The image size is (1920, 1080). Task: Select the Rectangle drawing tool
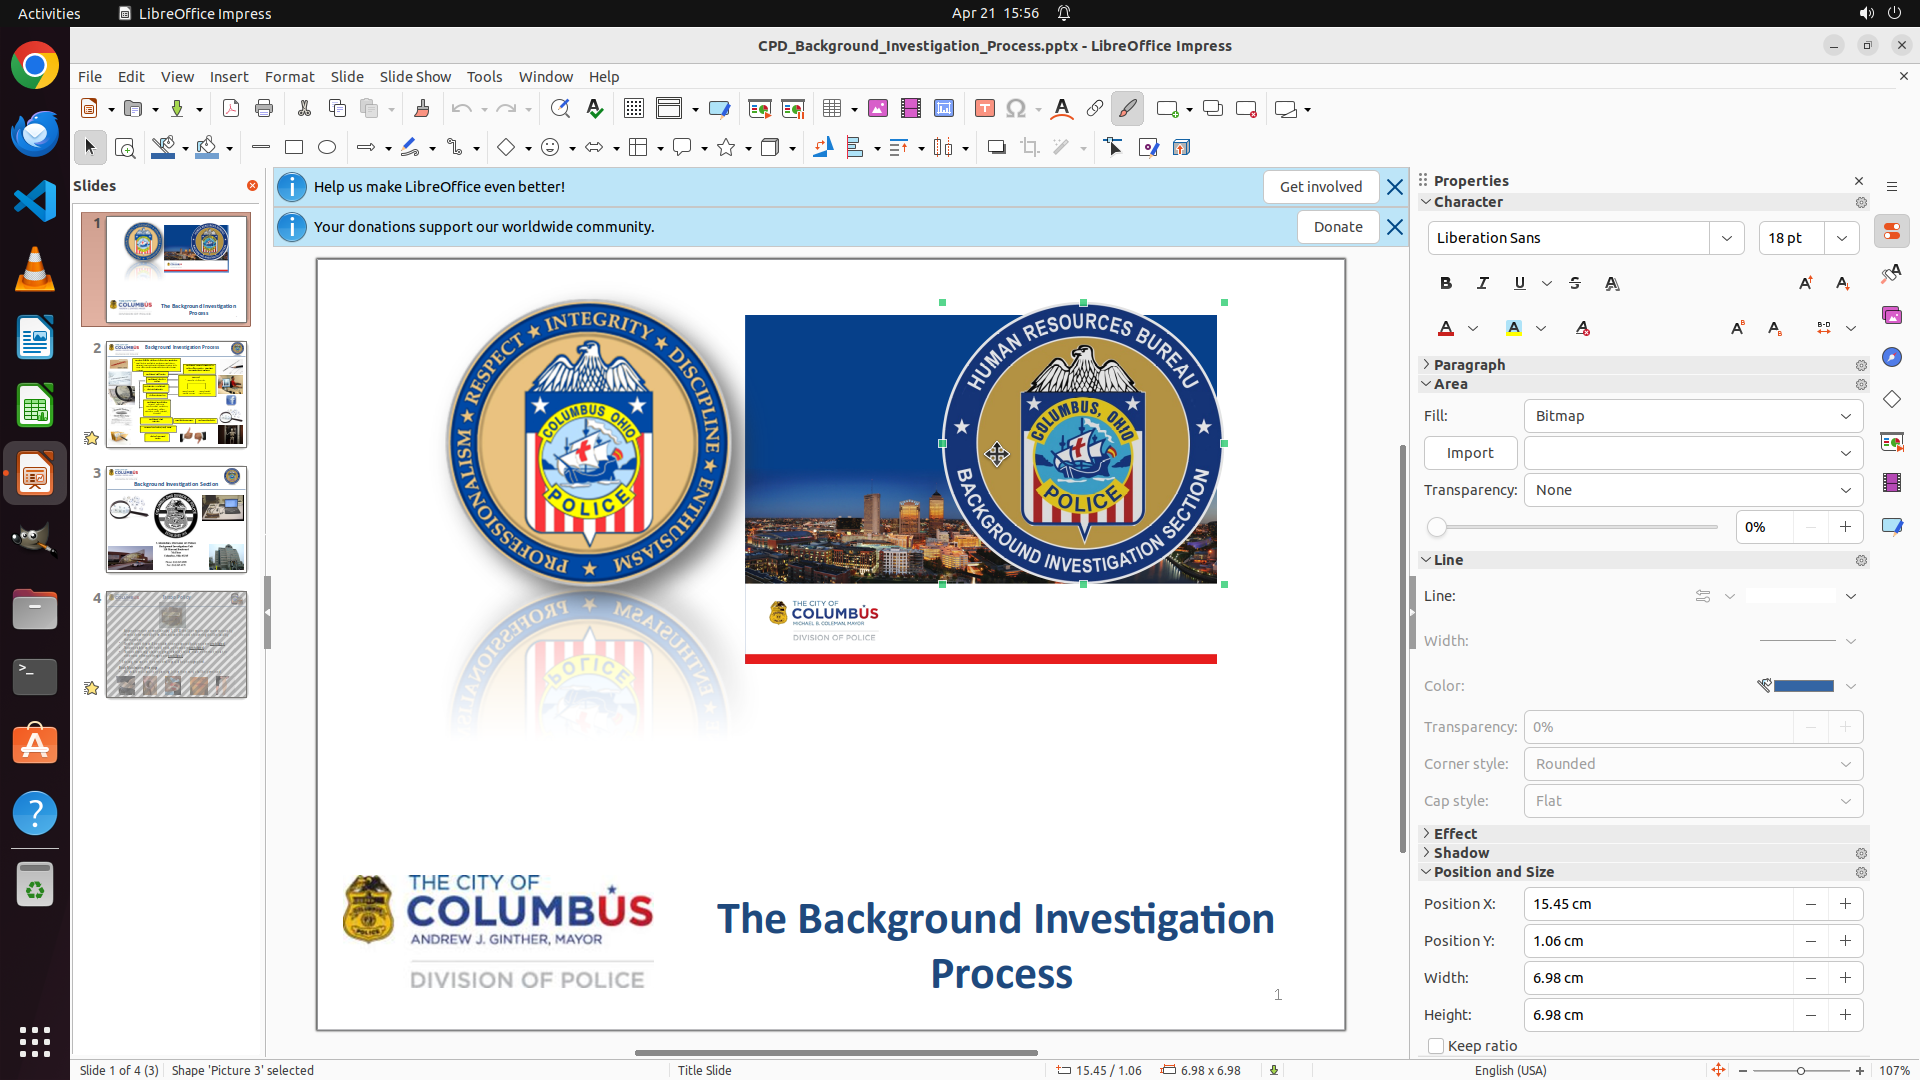click(x=294, y=148)
